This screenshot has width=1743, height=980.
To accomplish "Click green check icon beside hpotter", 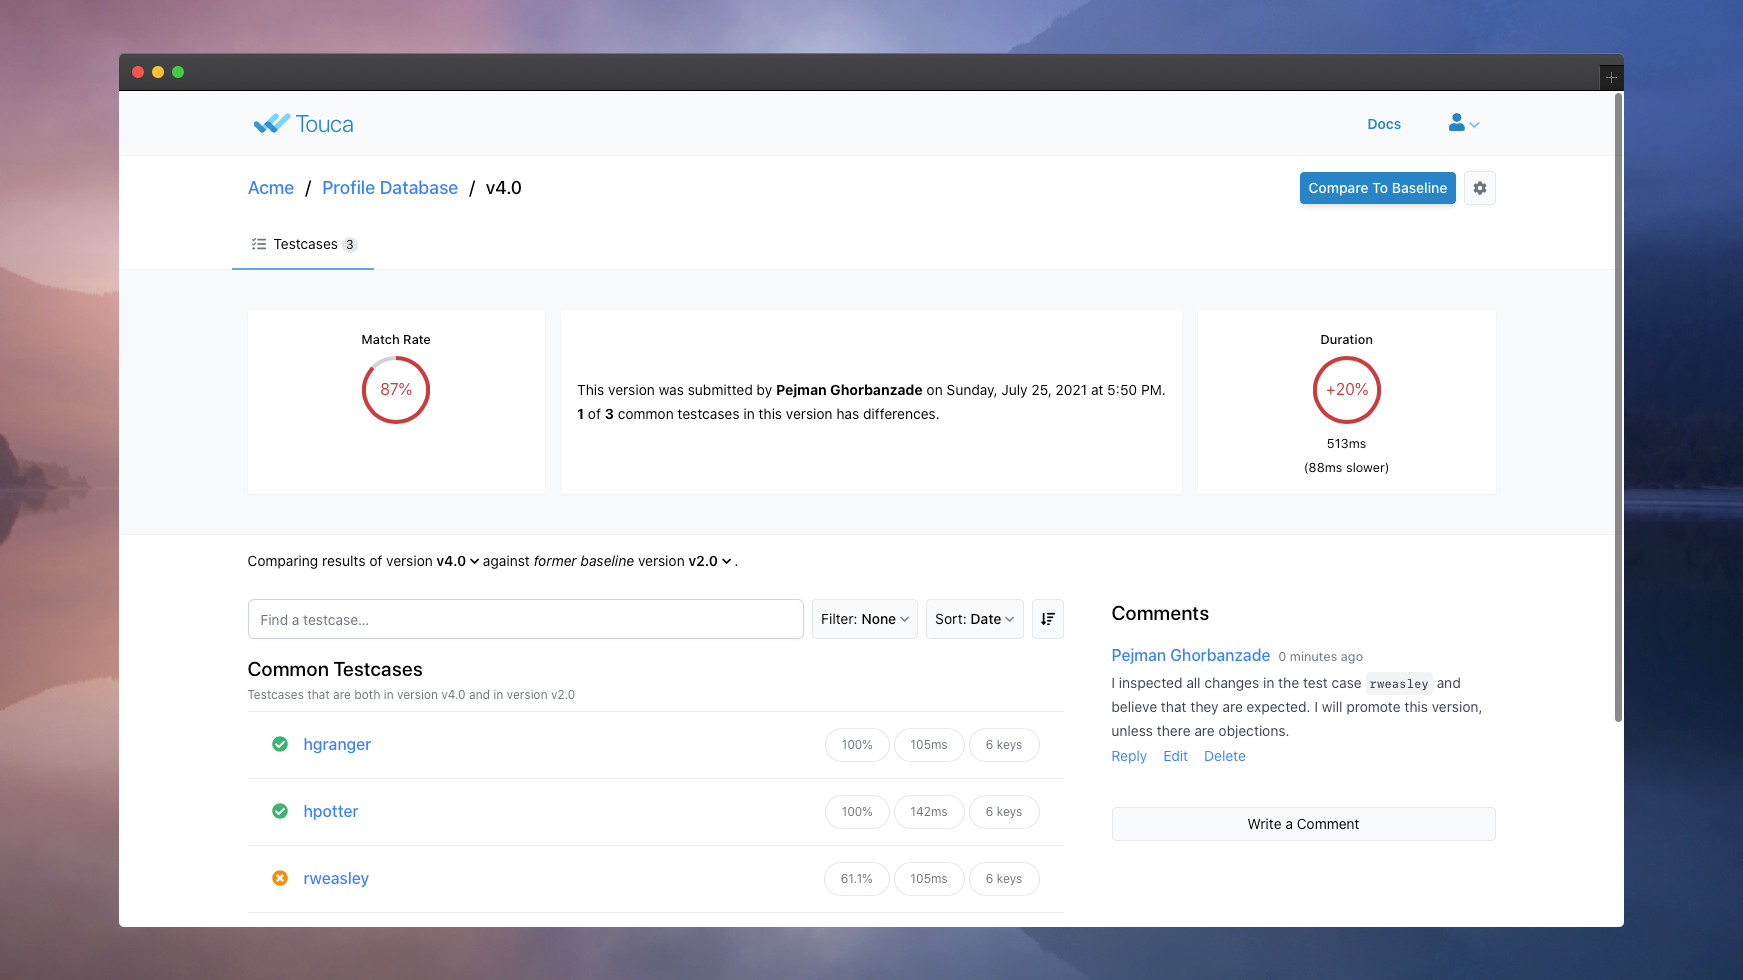I will click(280, 811).
